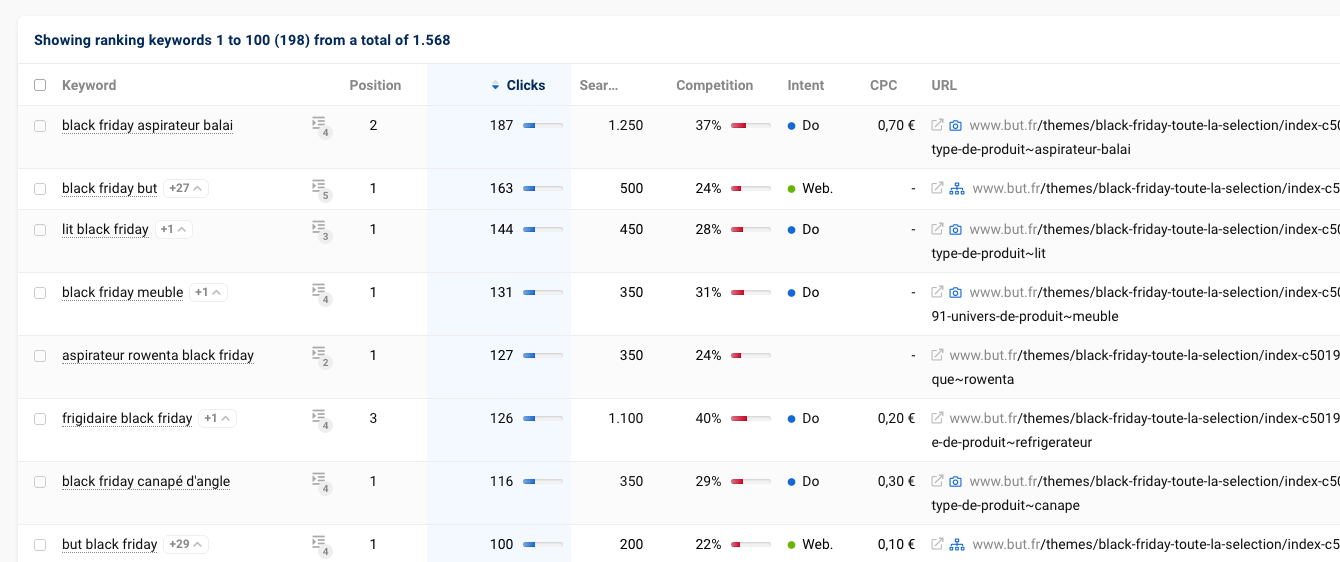This screenshot has width=1340, height=562.
Task: Select checkbox for frigidaire black friday row
Action: point(40,419)
